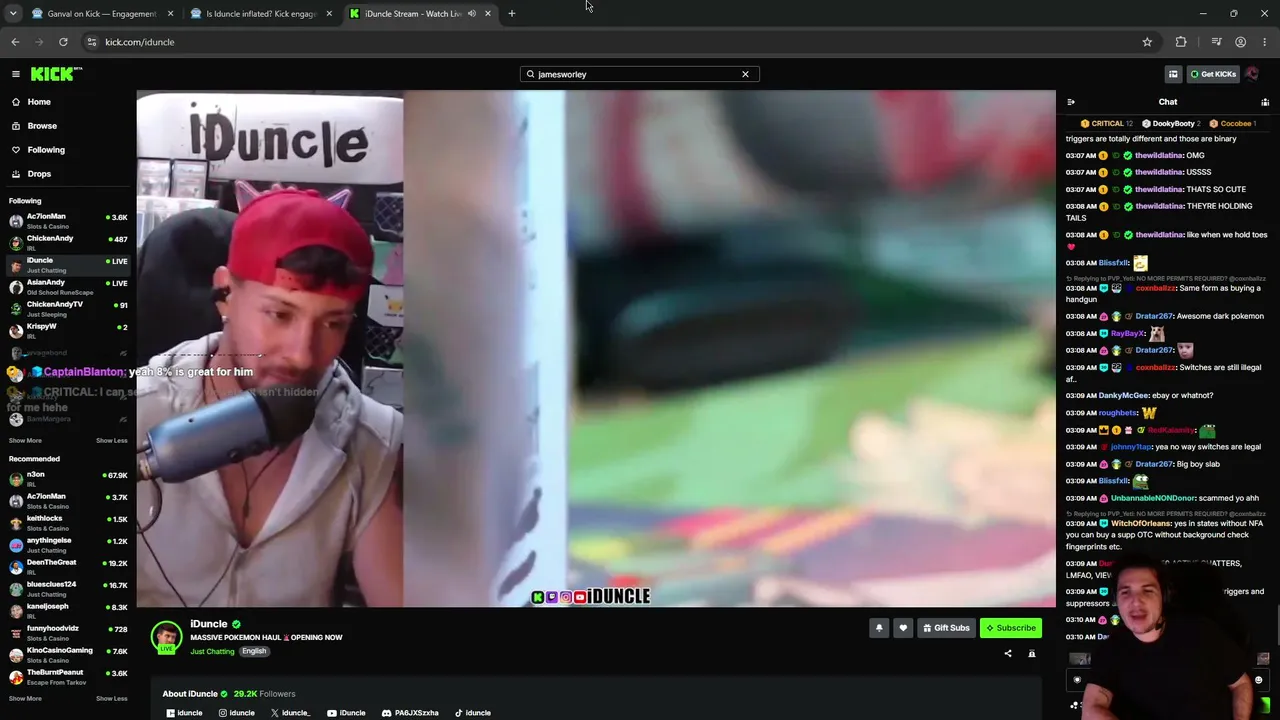
Task: Open the Kick shop icon beside Get KICKs
Action: (x=1173, y=74)
